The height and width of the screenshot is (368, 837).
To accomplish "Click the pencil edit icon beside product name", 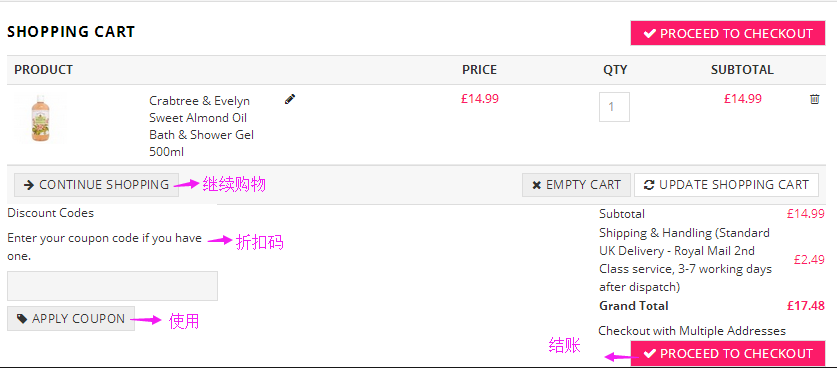I will point(290,99).
